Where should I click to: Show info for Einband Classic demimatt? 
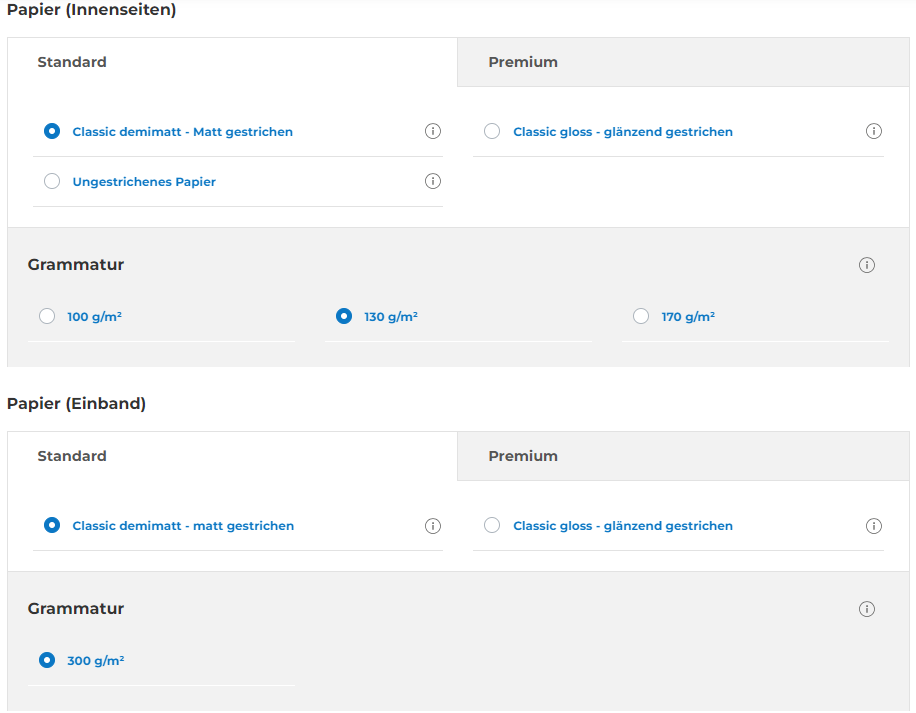[x=433, y=526]
